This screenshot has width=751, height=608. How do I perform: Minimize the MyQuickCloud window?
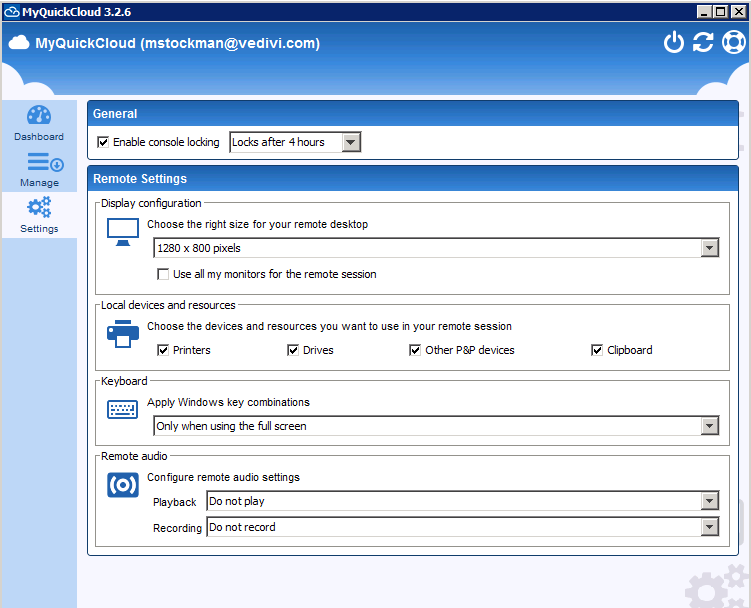[x=704, y=12]
